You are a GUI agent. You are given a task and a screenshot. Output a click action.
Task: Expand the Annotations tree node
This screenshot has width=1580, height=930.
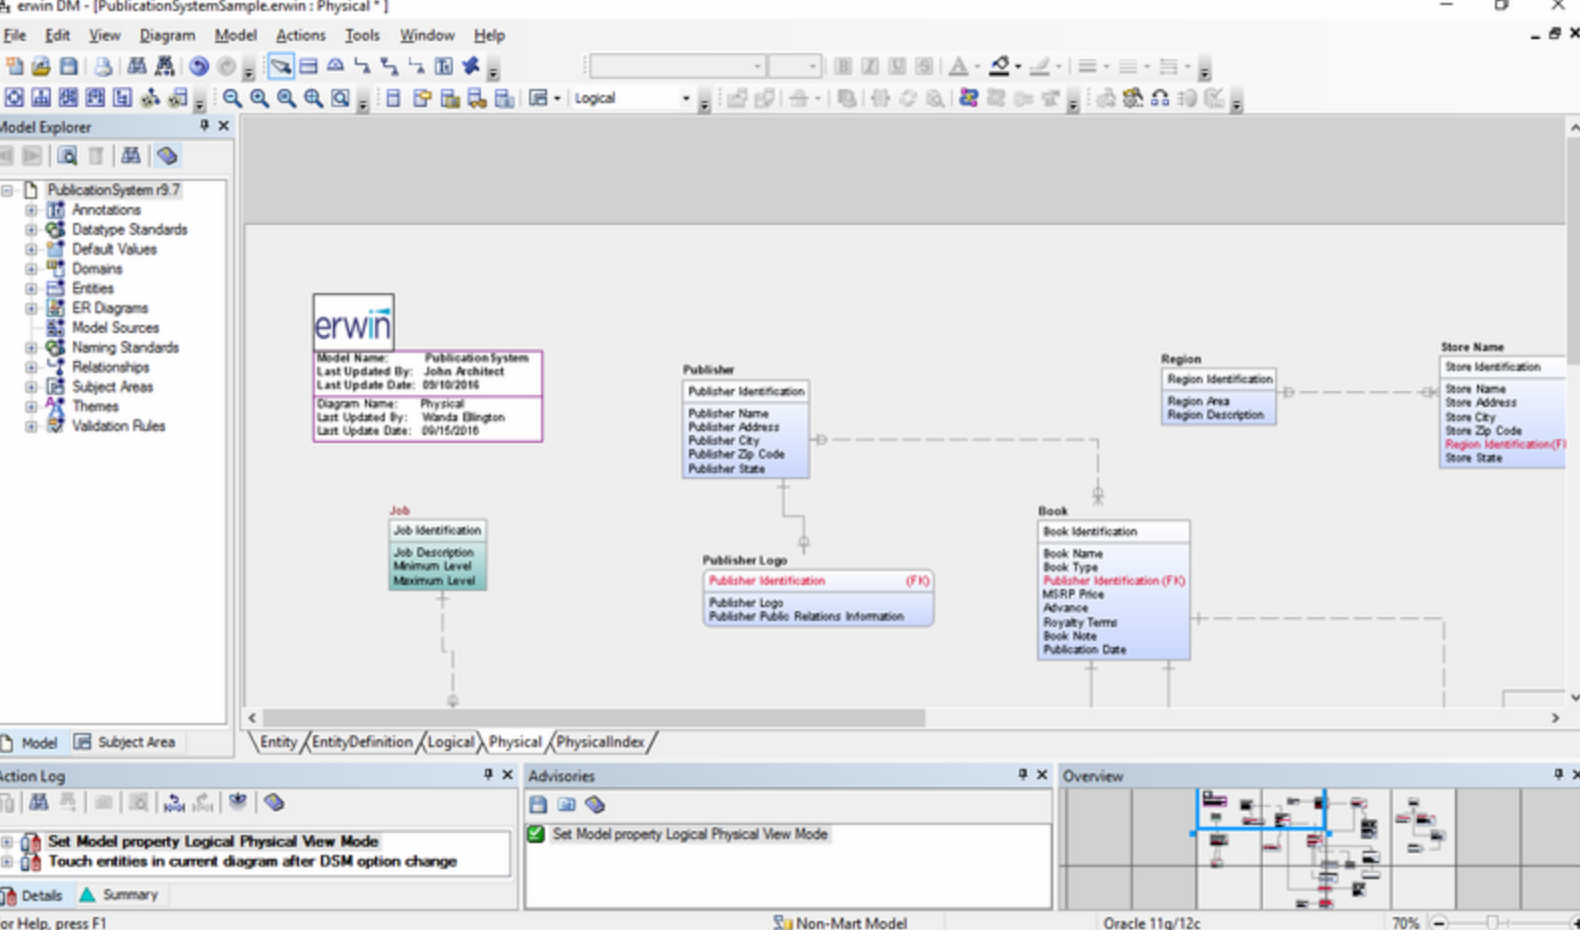coord(31,210)
